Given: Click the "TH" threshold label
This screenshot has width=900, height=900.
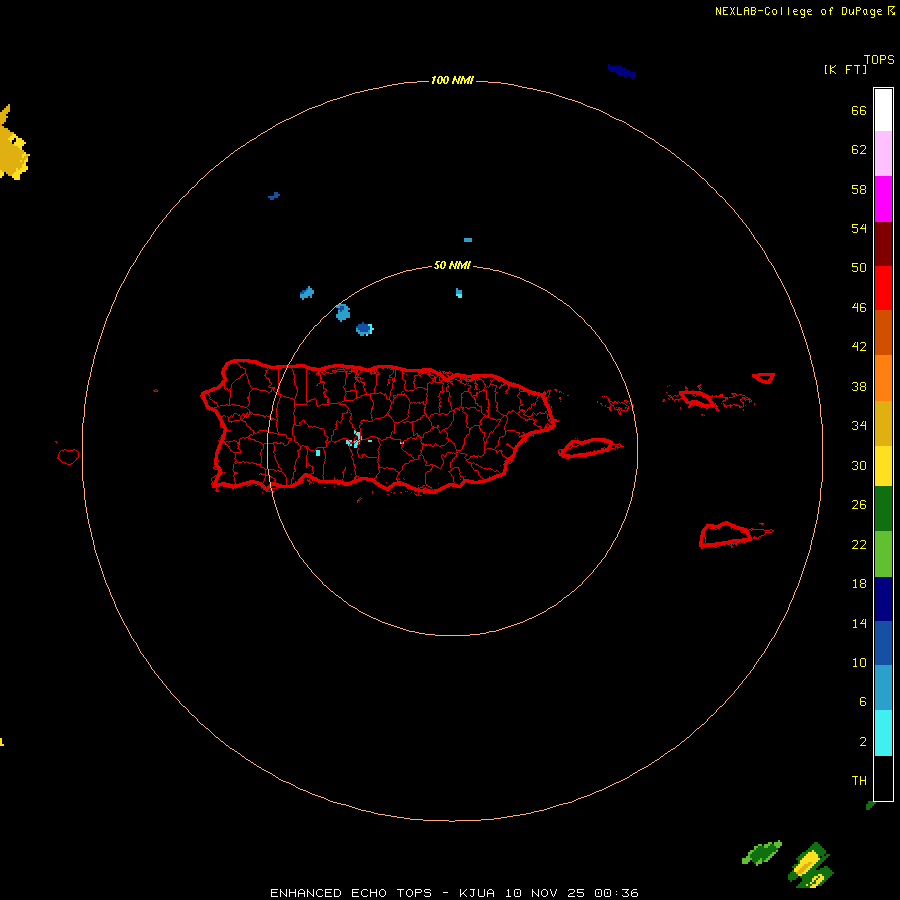Looking at the screenshot, I should click(x=859, y=781).
